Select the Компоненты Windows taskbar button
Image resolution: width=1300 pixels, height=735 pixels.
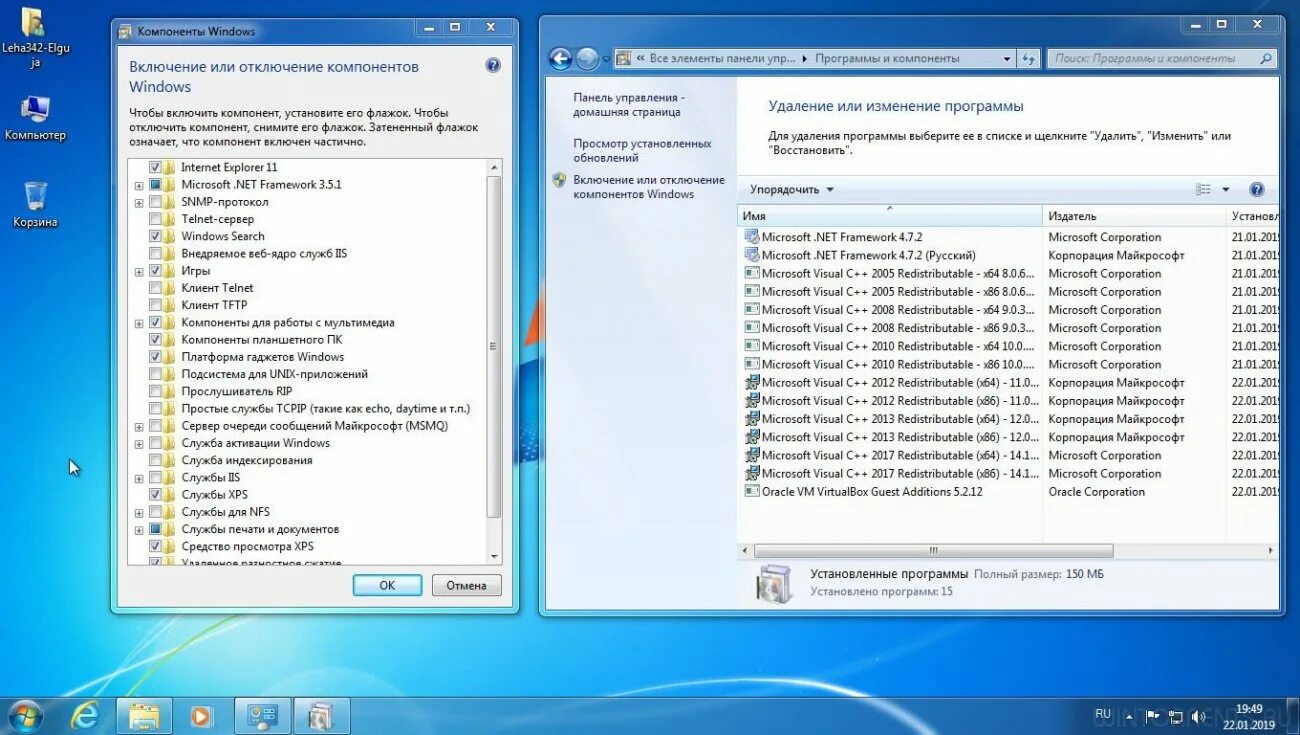point(322,716)
